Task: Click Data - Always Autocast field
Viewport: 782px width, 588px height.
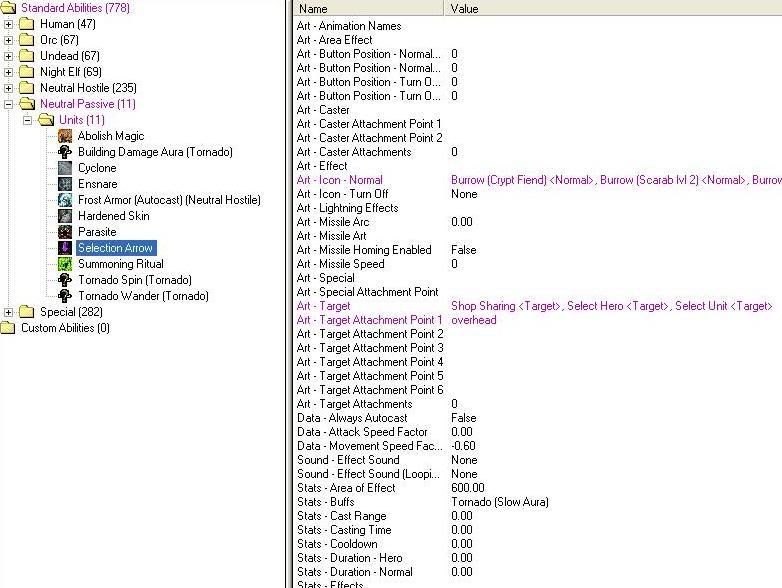Action: pyautogui.click(x=352, y=418)
